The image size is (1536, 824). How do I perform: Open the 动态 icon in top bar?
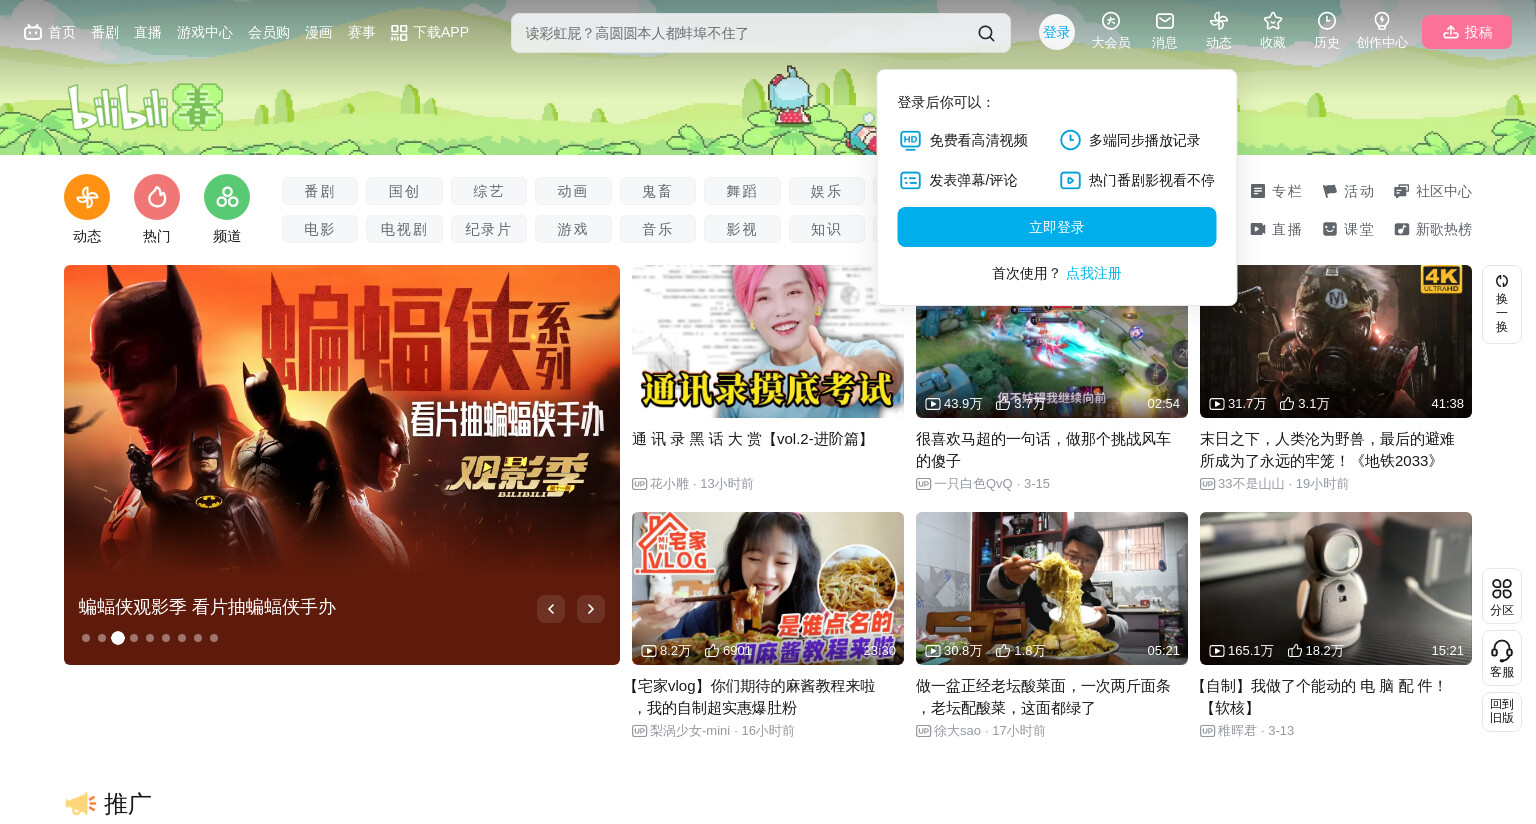1218,31
